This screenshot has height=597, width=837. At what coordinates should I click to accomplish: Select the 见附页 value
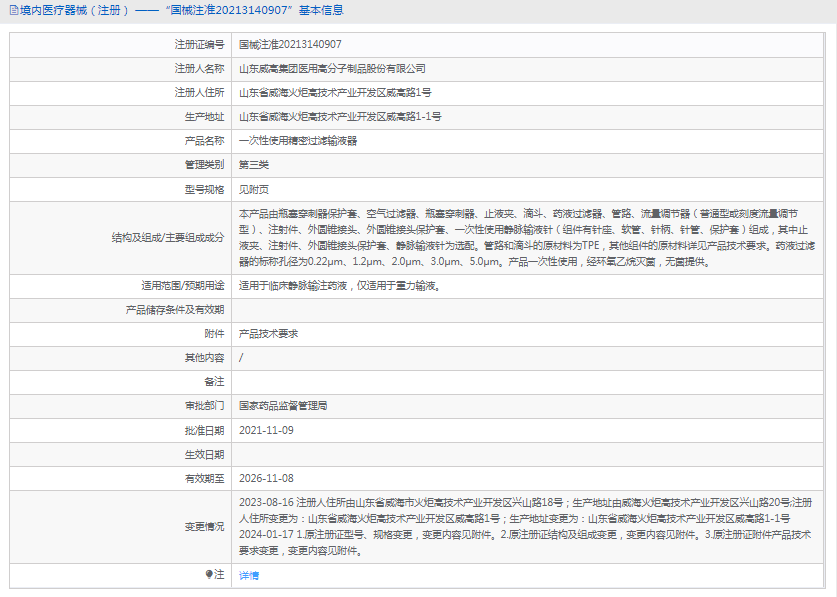pos(254,190)
